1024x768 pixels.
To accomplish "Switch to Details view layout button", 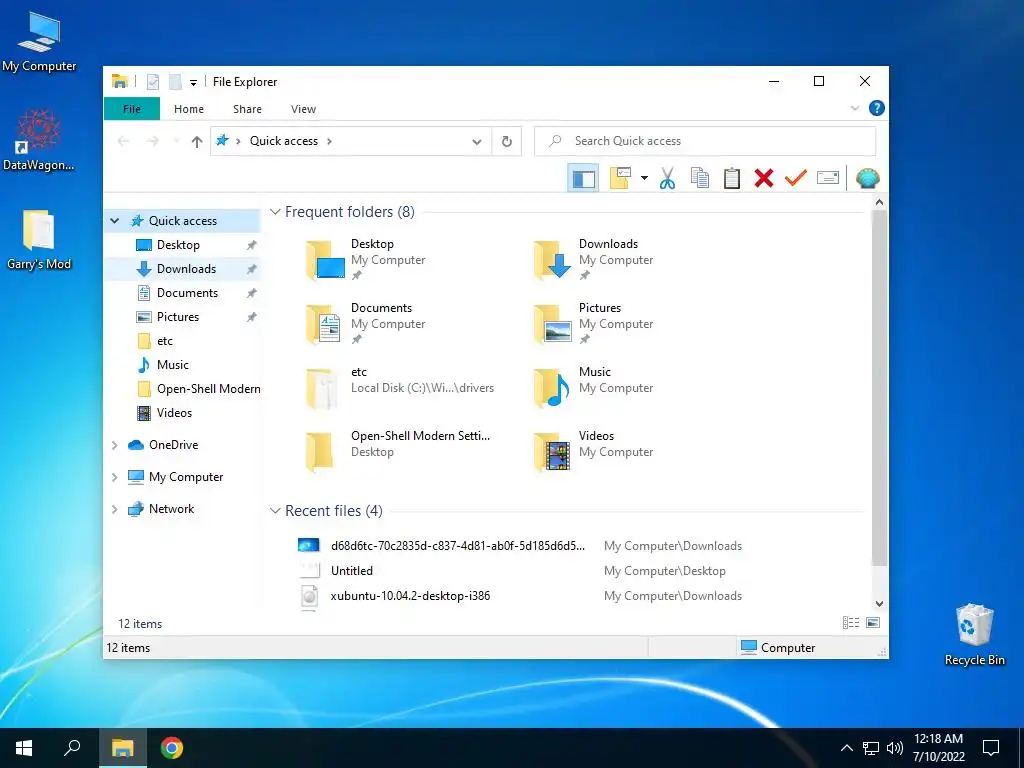I will pyautogui.click(x=850, y=623).
